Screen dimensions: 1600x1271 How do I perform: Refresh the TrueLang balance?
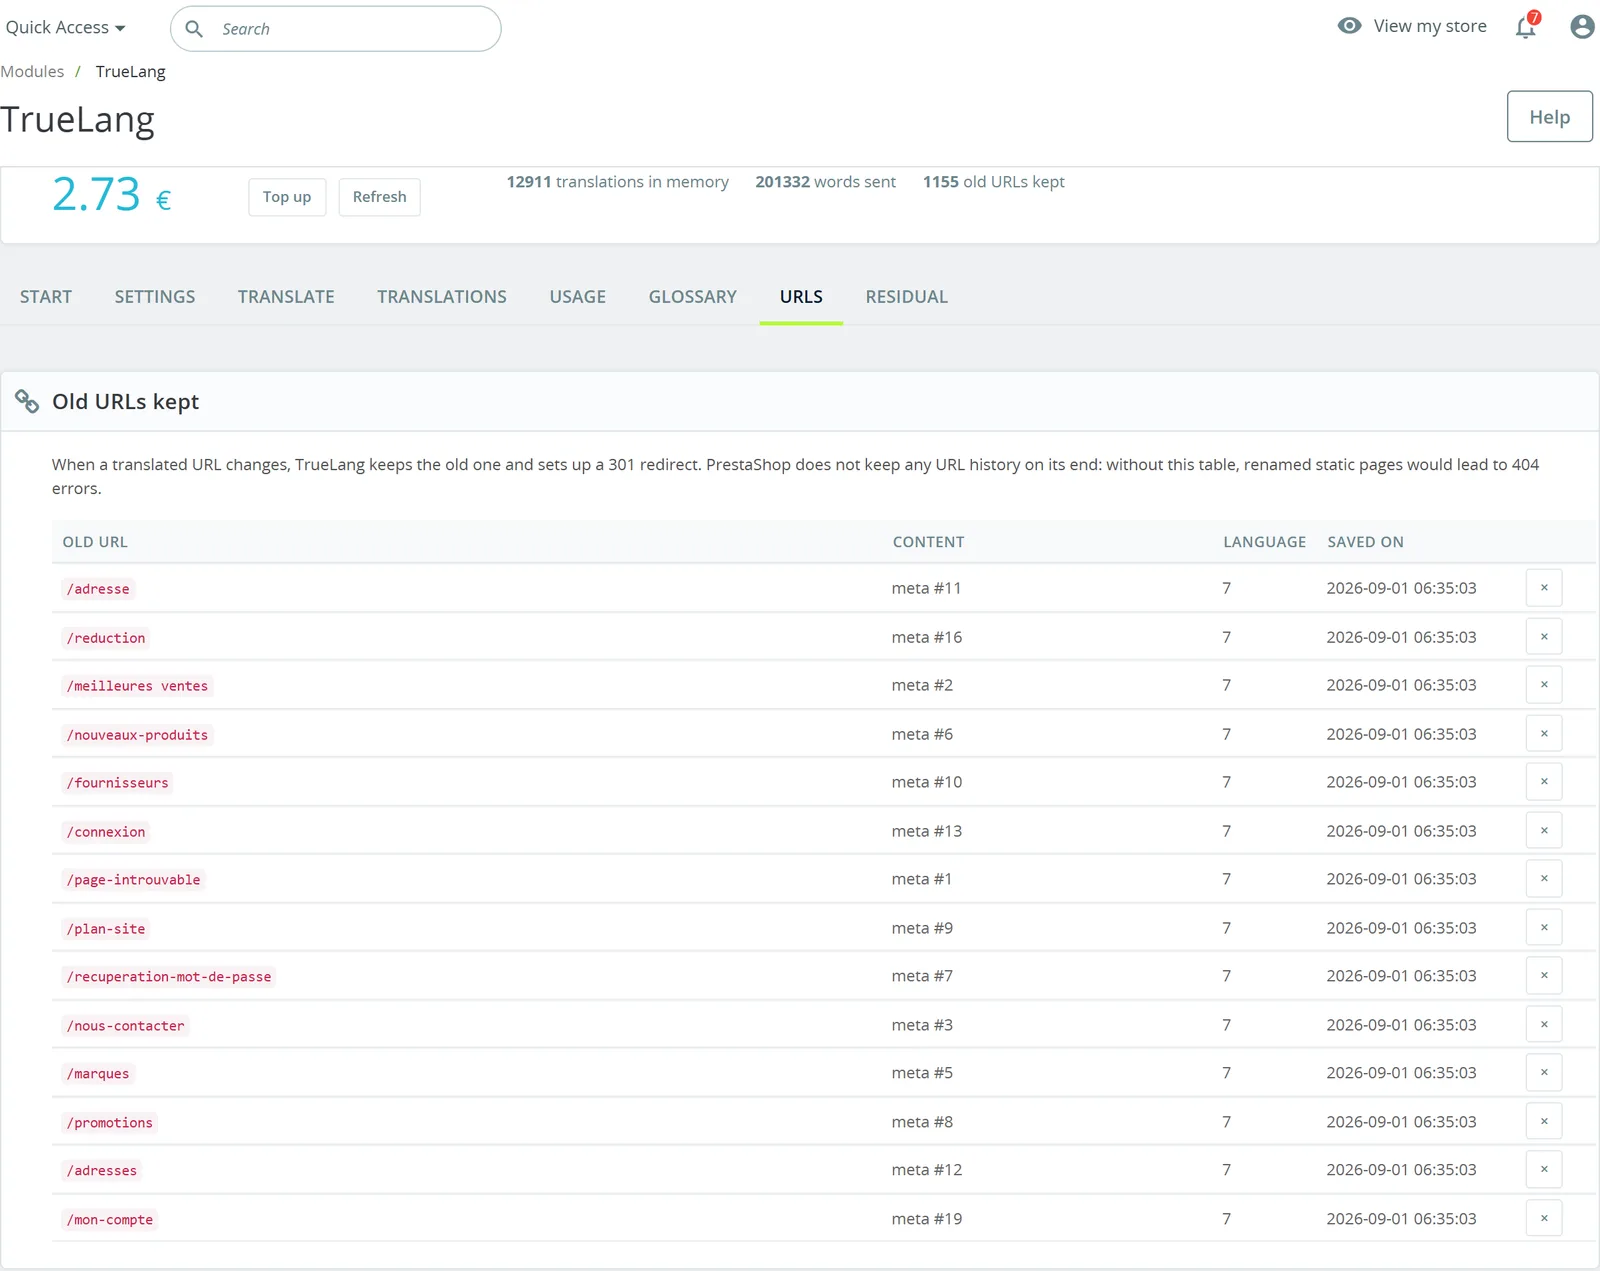379,197
